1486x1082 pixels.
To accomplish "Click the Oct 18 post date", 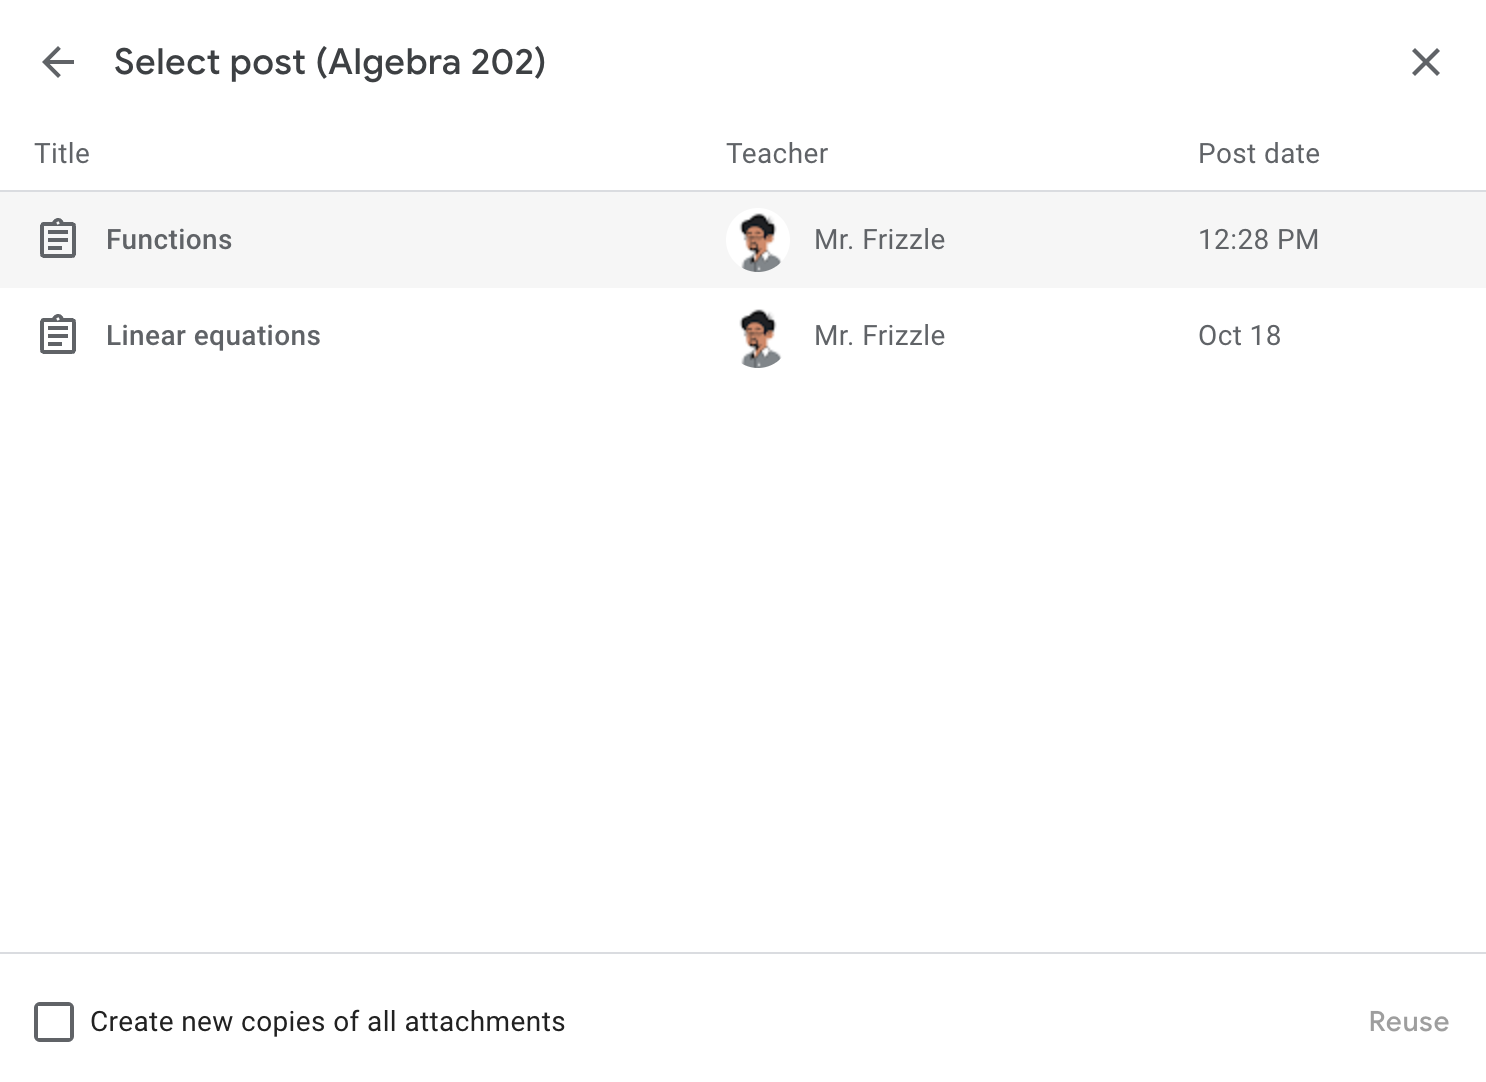I will click(1239, 336).
